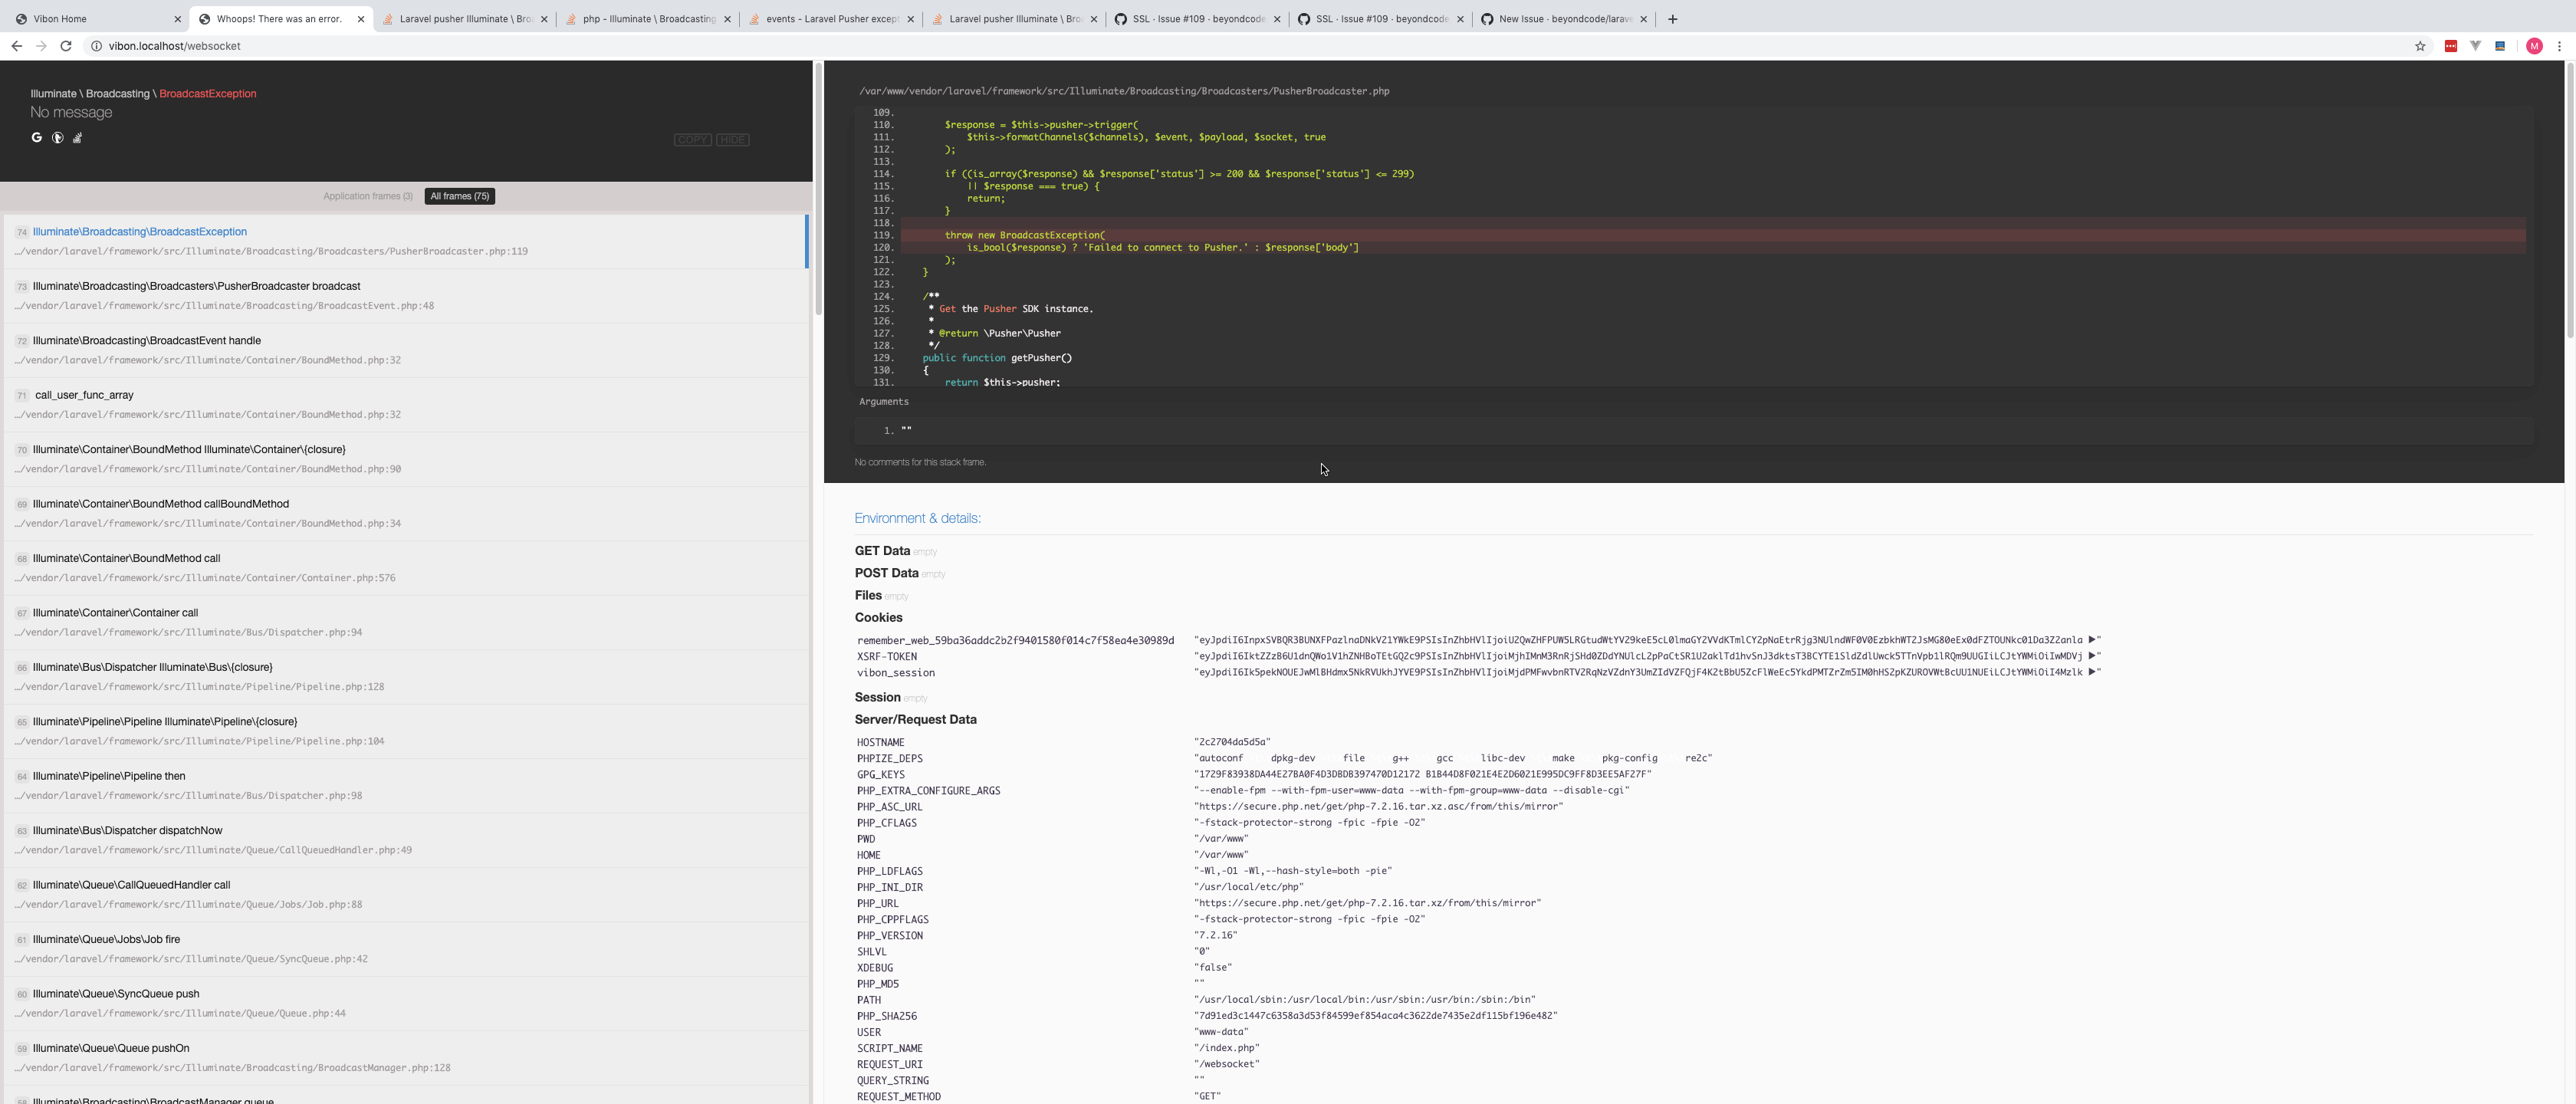This screenshot has height=1104, width=2576.
Task: Close the Whoops error tab
Action: (361, 19)
